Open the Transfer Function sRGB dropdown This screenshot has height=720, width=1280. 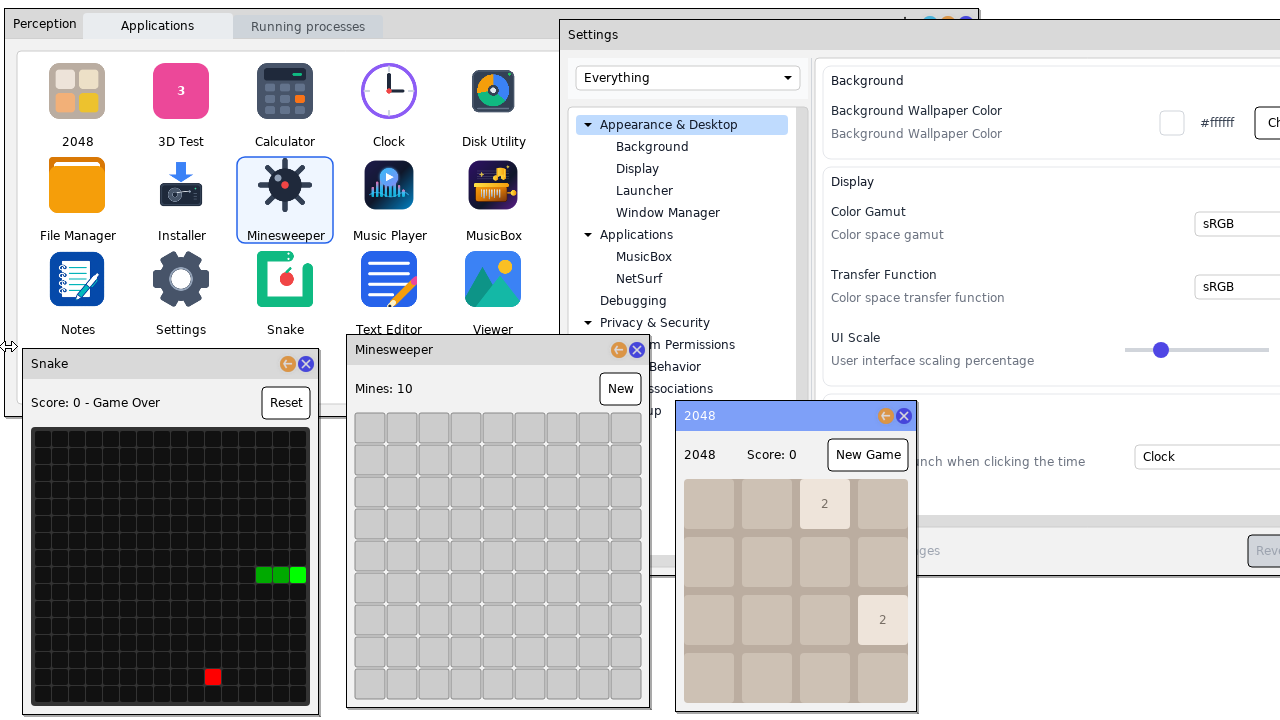1238,287
